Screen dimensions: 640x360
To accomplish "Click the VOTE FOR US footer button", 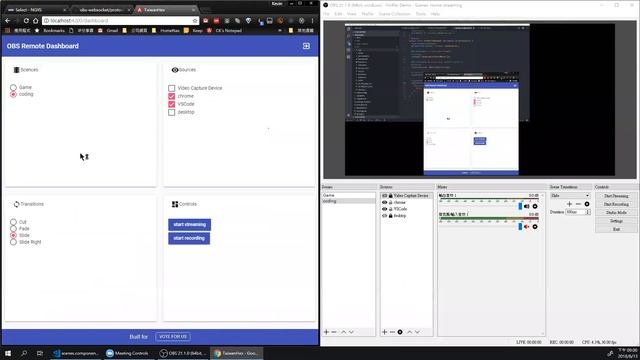I will (173, 337).
